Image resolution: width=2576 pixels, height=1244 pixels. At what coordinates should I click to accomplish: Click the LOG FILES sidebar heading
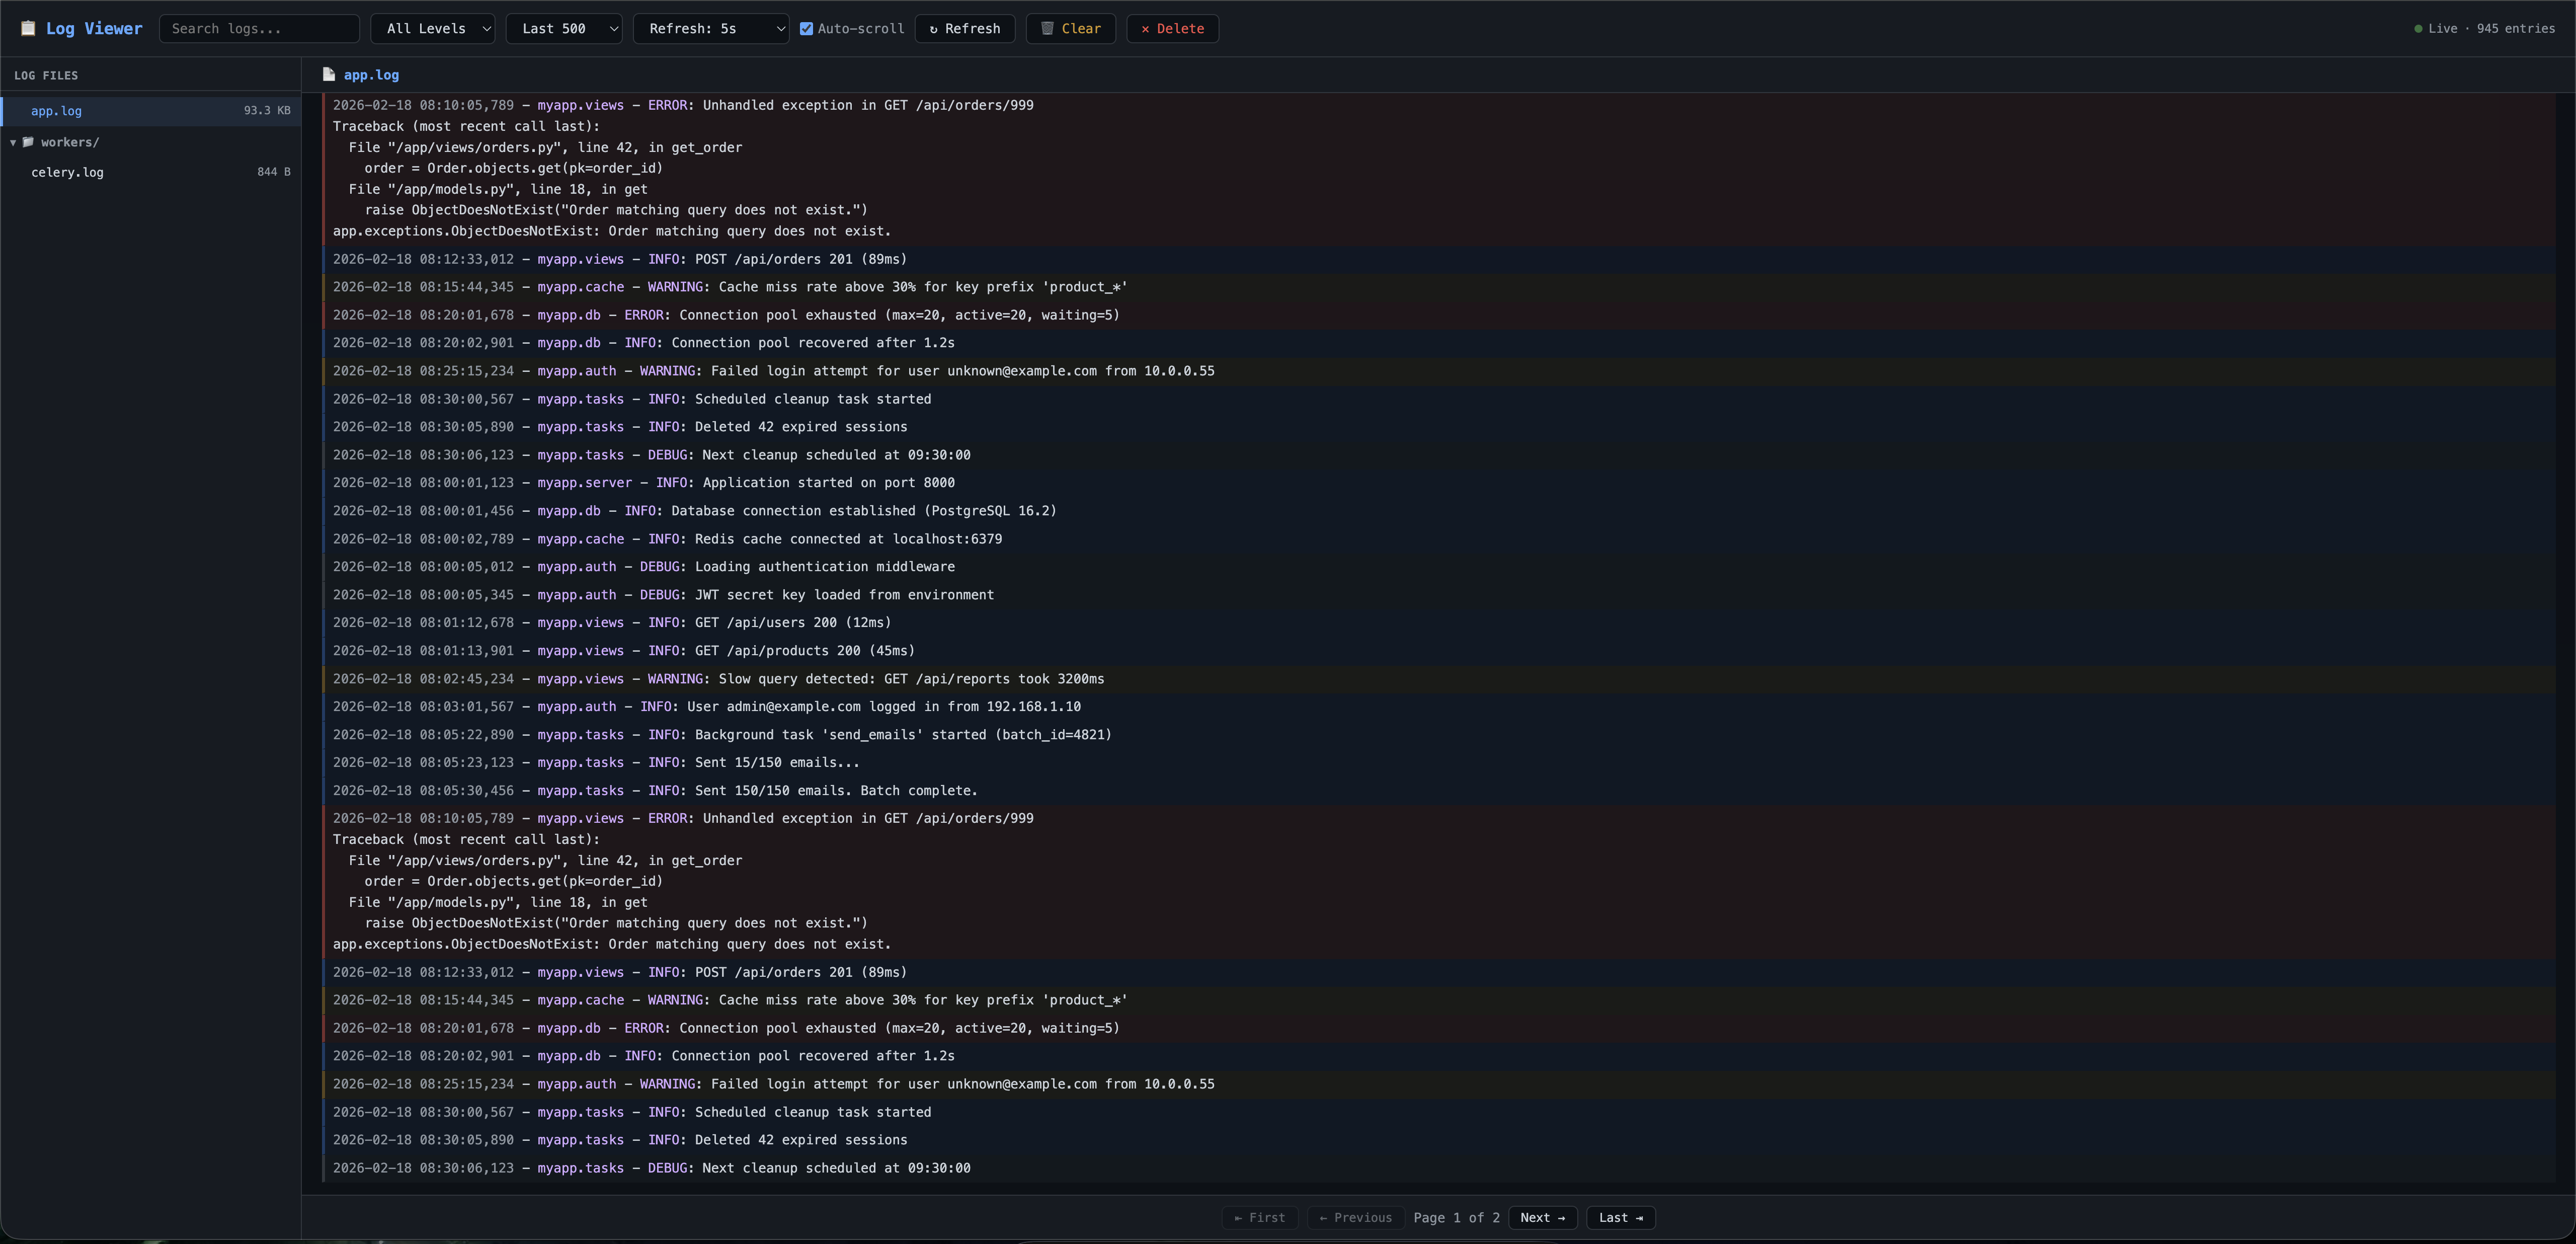click(46, 75)
